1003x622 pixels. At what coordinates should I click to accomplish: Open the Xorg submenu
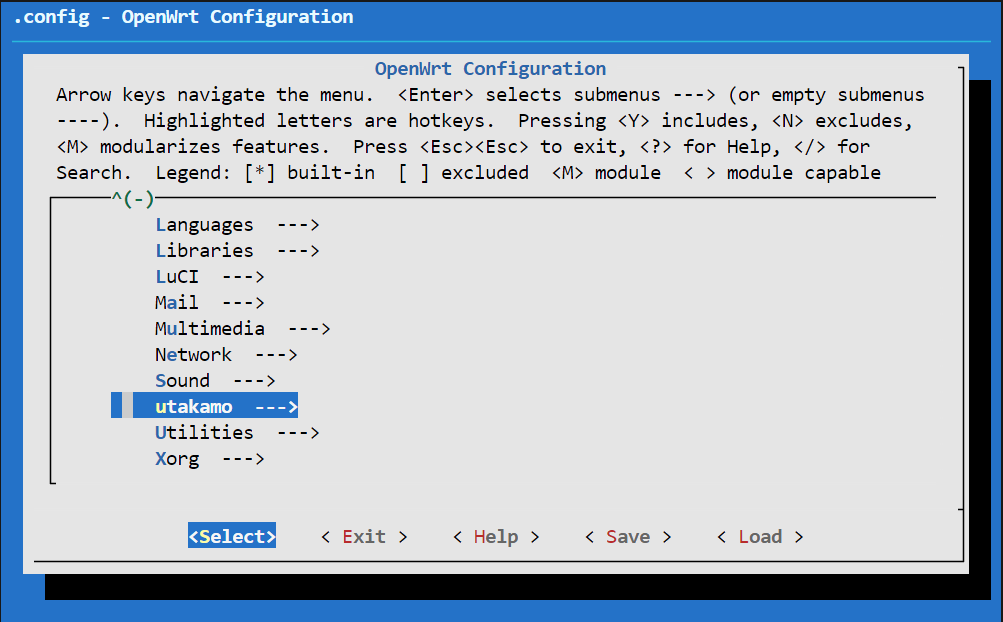(x=209, y=459)
